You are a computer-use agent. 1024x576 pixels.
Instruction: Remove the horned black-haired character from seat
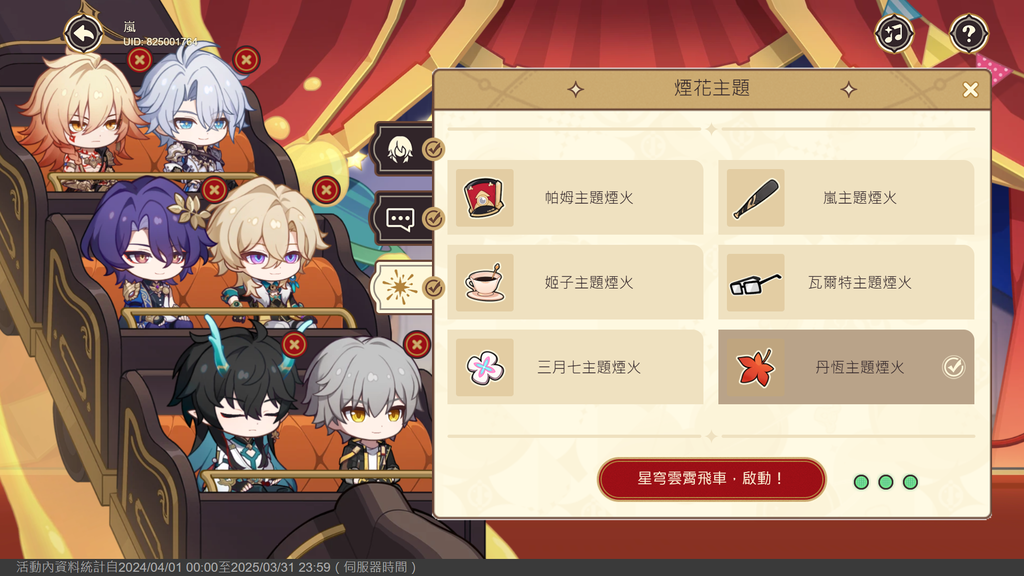tap(294, 344)
